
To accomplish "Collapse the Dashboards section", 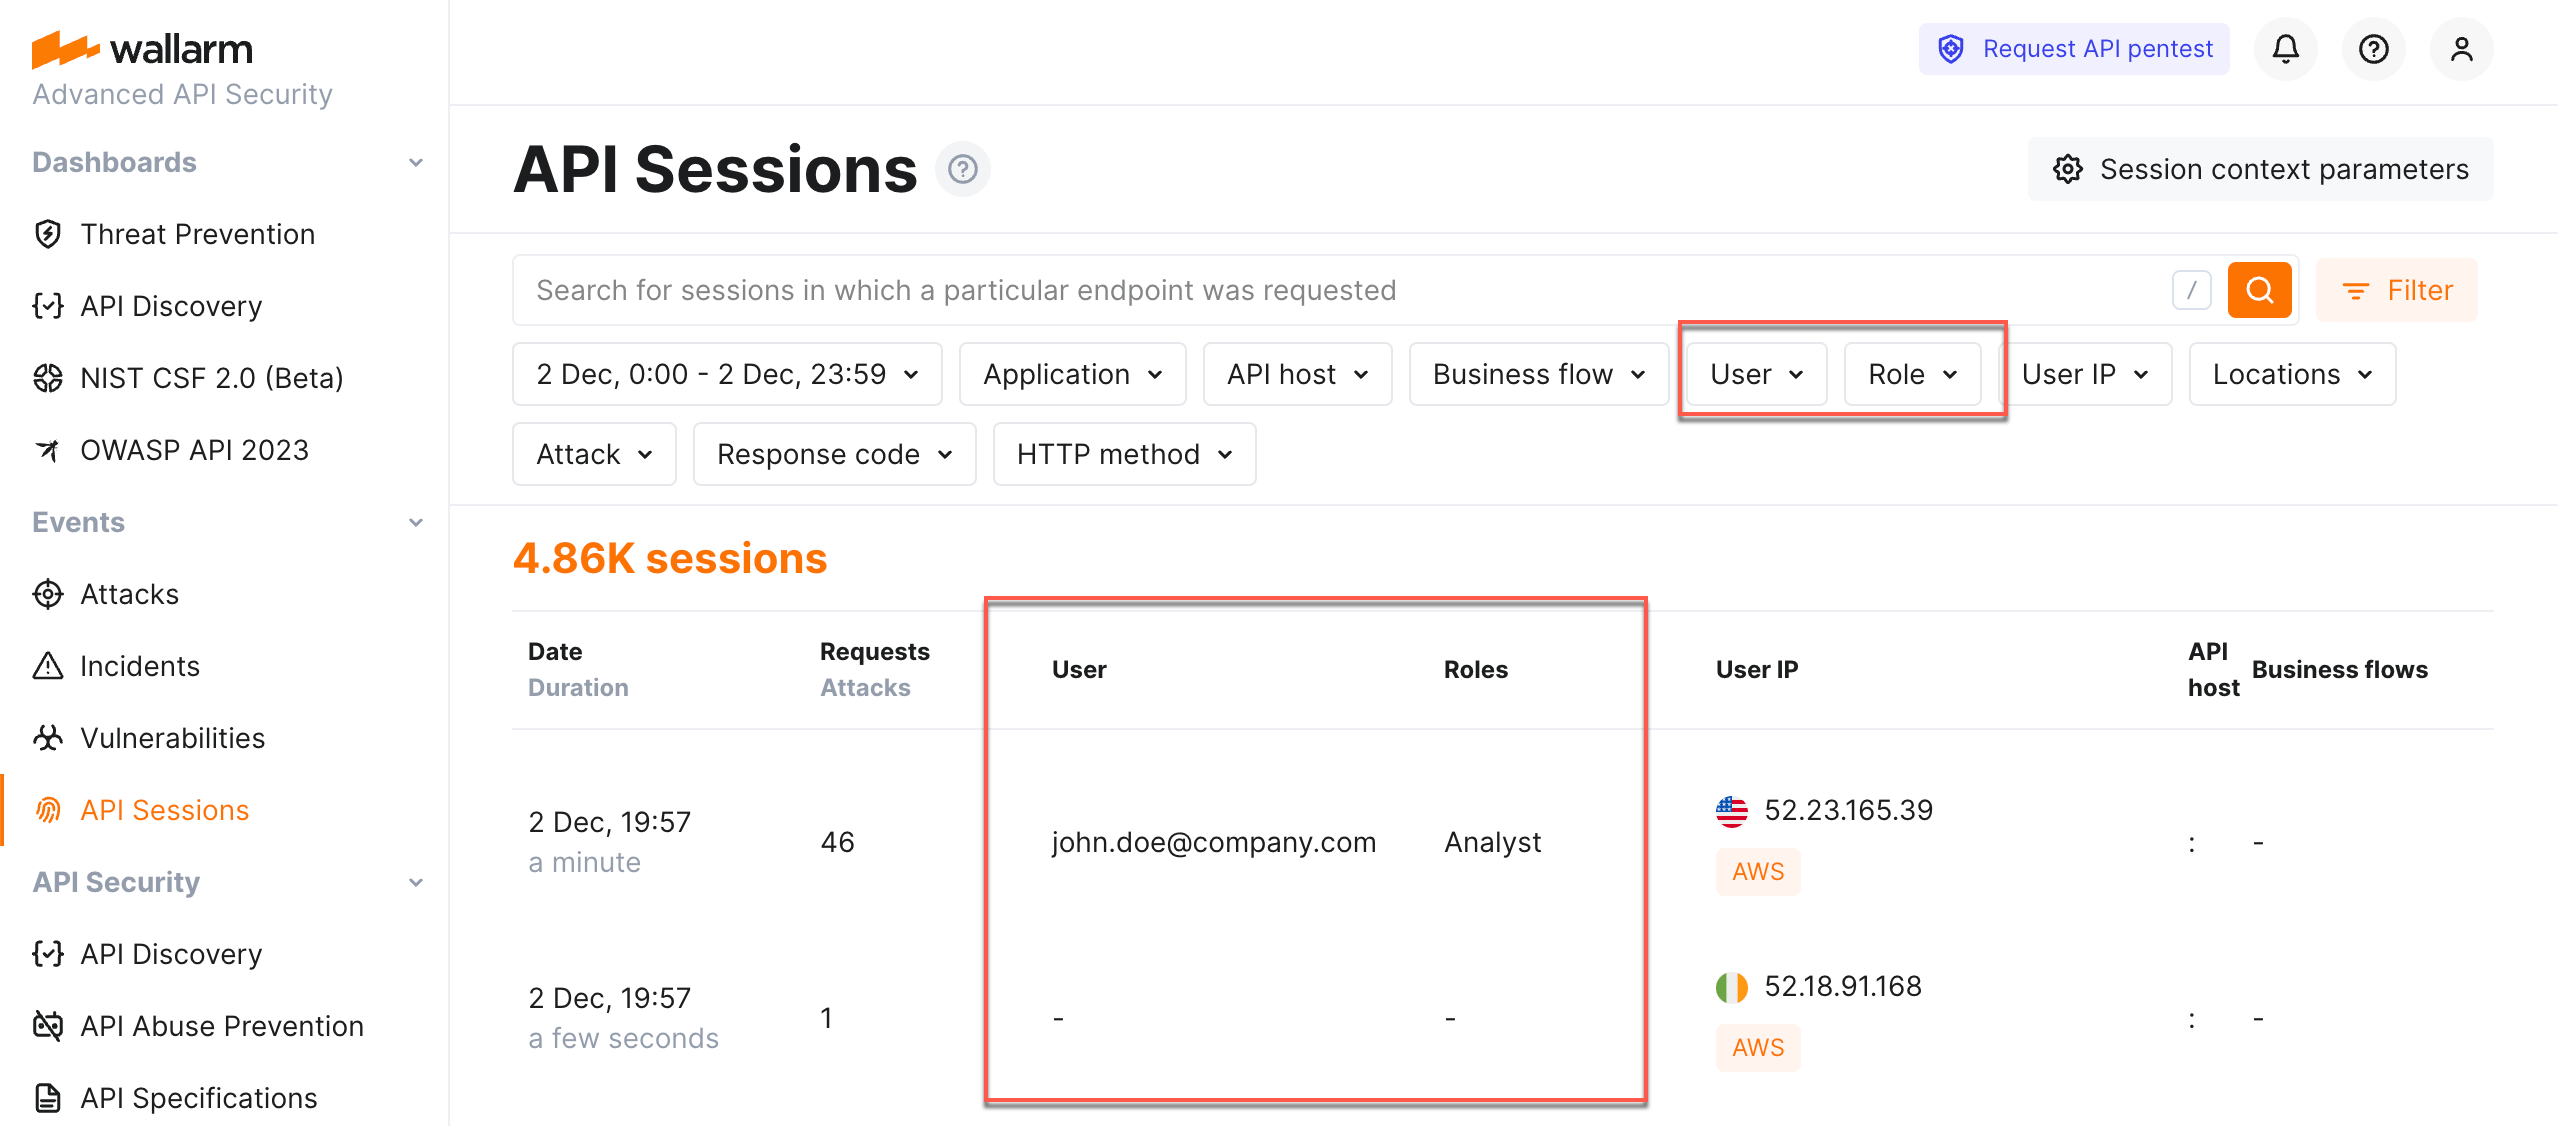I will (x=416, y=162).
